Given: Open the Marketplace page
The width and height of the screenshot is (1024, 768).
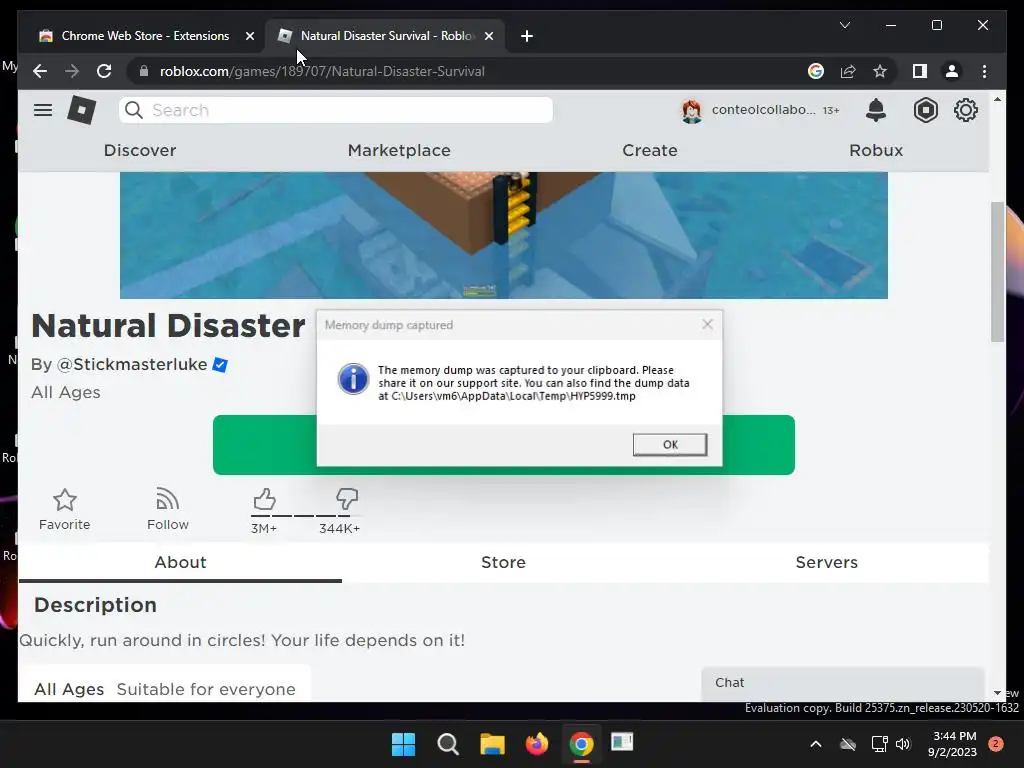Looking at the screenshot, I should pyautogui.click(x=399, y=150).
